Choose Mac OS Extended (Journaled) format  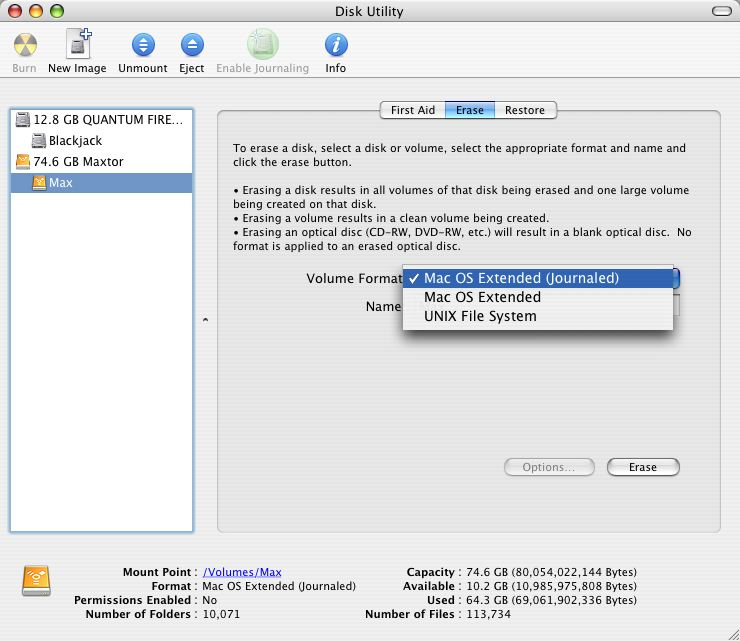(x=538, y=278)
